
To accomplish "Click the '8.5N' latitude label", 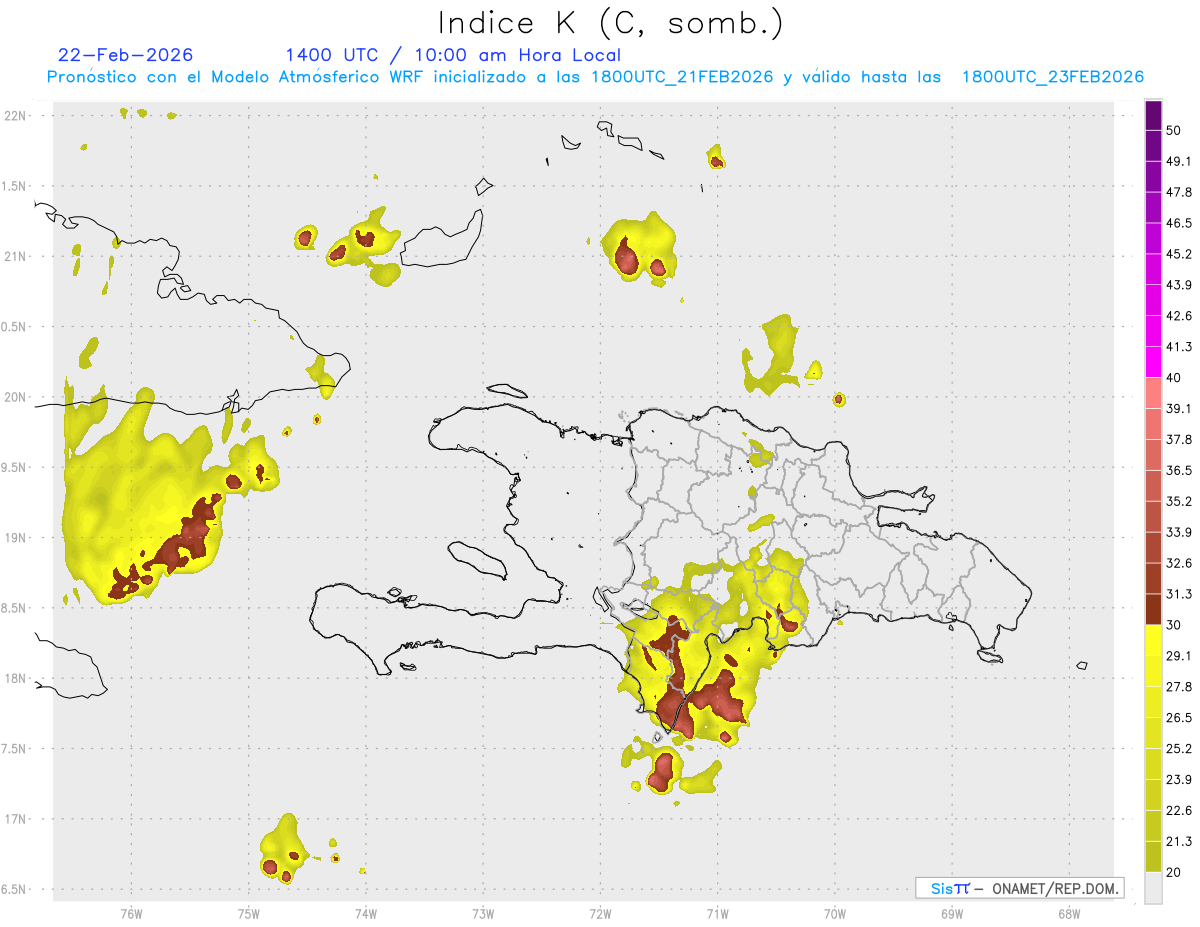I will 14,608.
